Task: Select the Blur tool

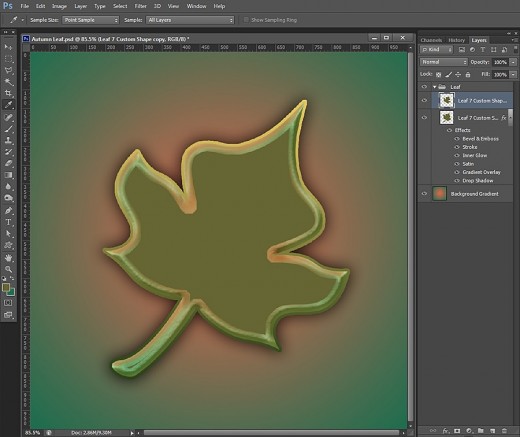Action: tap(8, 187)
